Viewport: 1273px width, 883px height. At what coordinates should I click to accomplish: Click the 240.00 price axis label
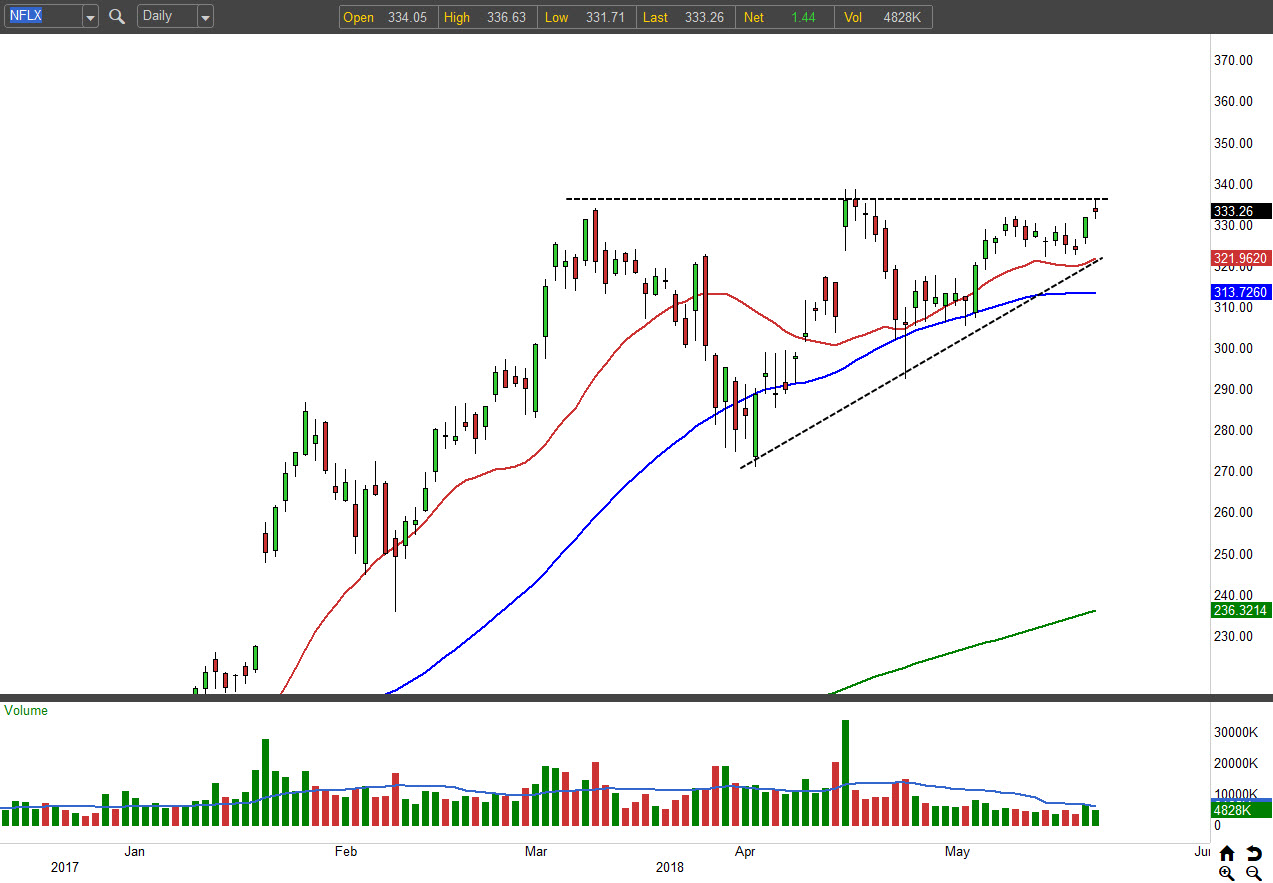pyautogui.click(x=1233, y=595)
